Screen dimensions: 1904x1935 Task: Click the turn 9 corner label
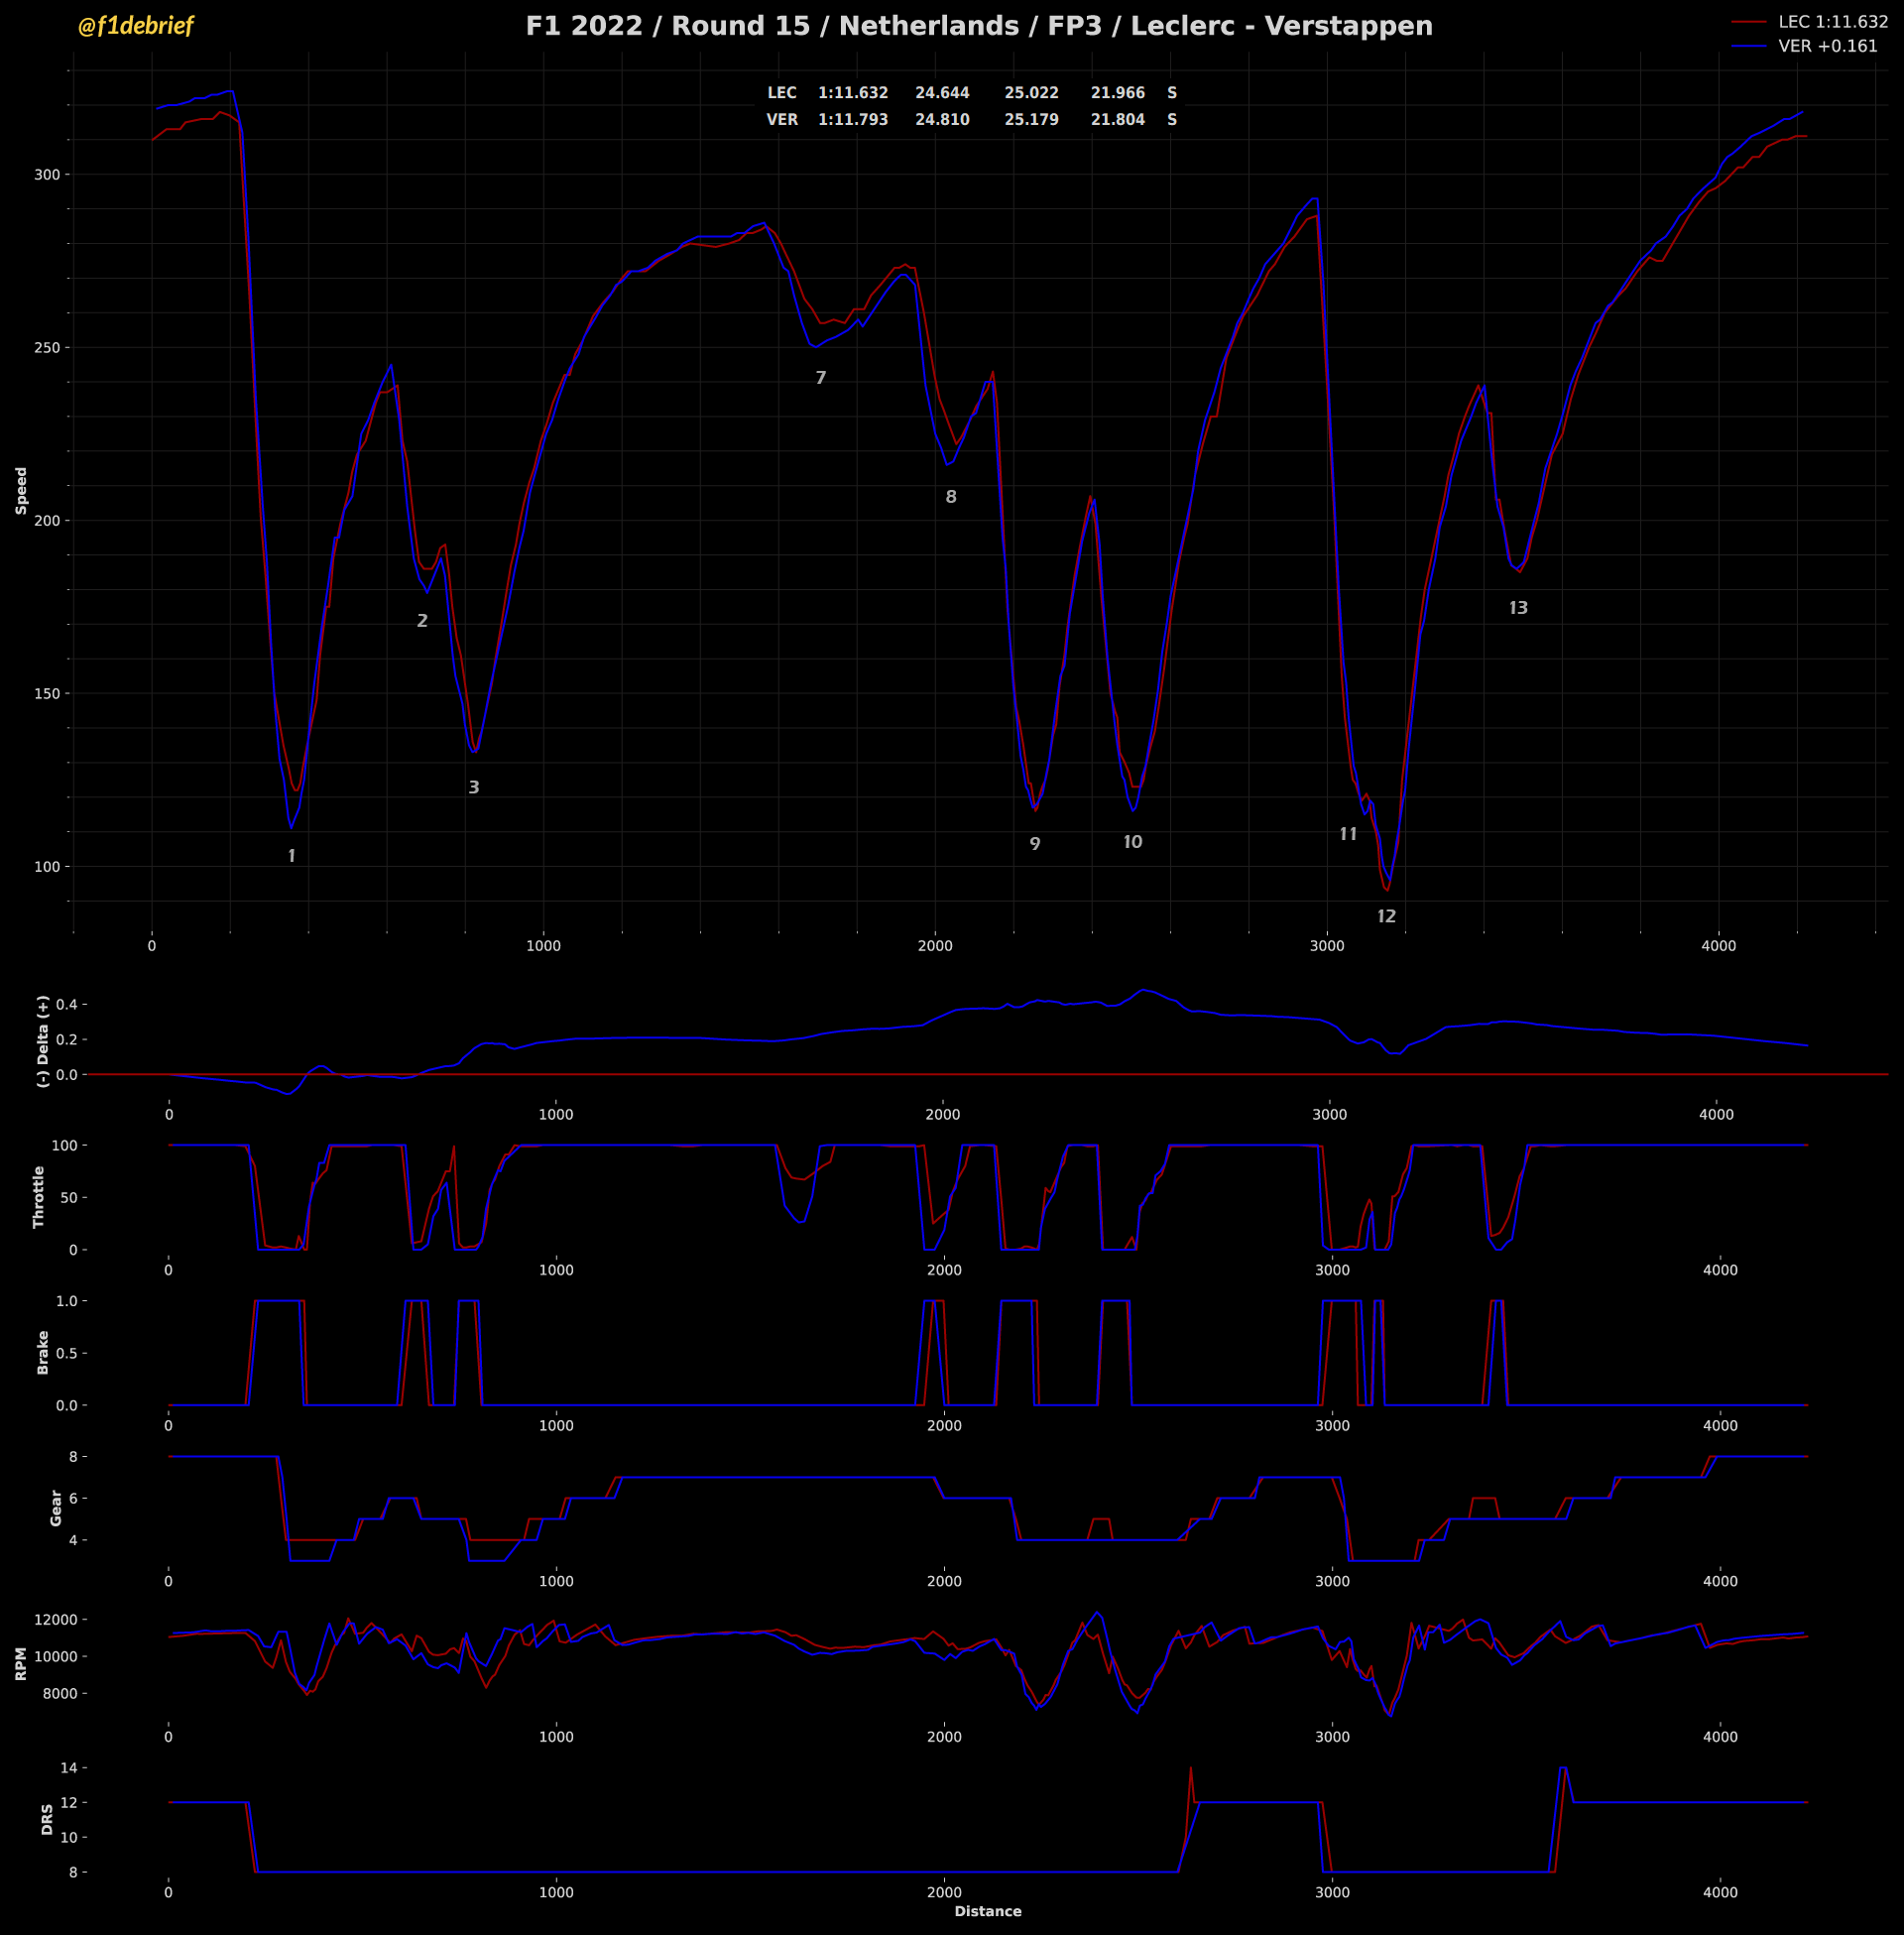[x=1035, y=845]
